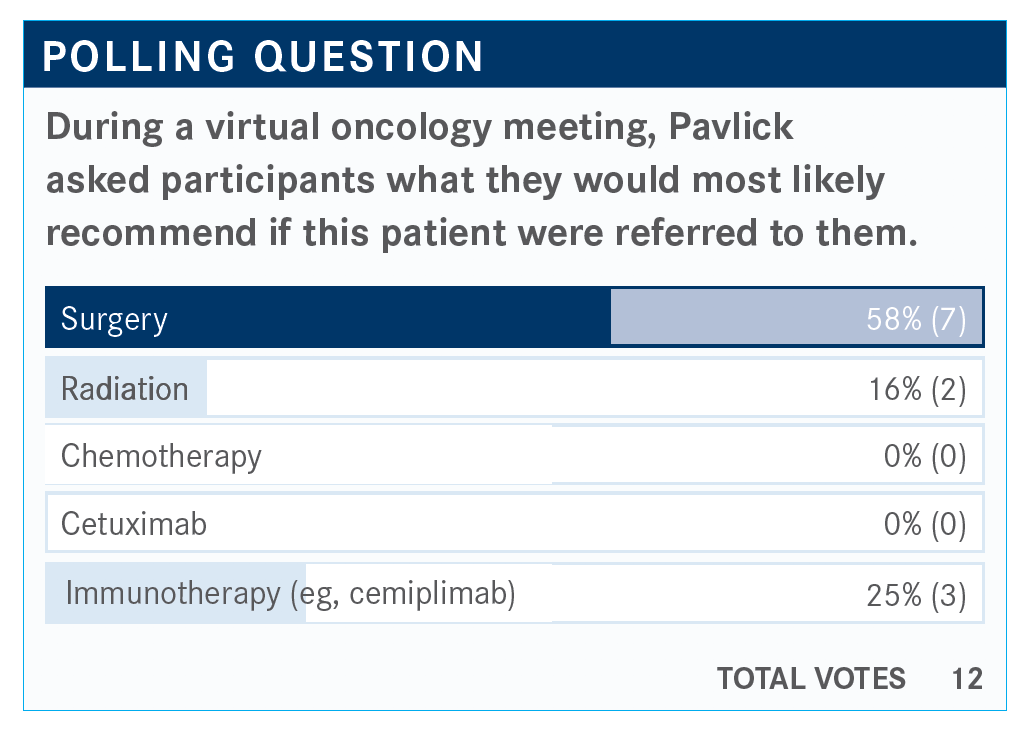Image resolution: width=1030 pixels, height=732 pixels.
Task: Click the 16% (2) result value
Action: [918, 389]
